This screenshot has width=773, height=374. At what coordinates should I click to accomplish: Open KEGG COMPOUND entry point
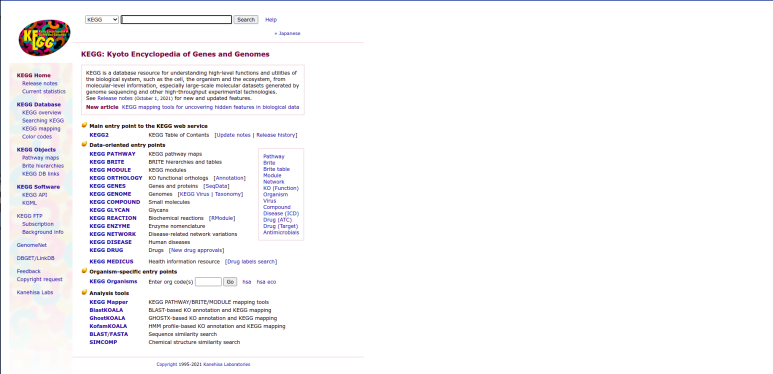click(x=115, y=202)
